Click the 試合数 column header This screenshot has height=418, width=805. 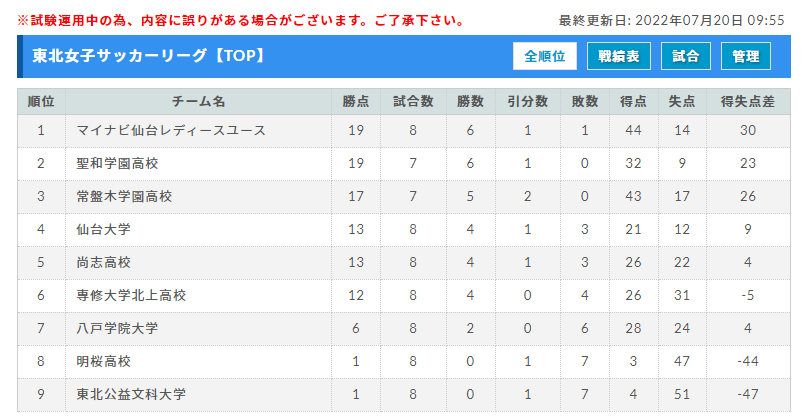click(413, 102)
